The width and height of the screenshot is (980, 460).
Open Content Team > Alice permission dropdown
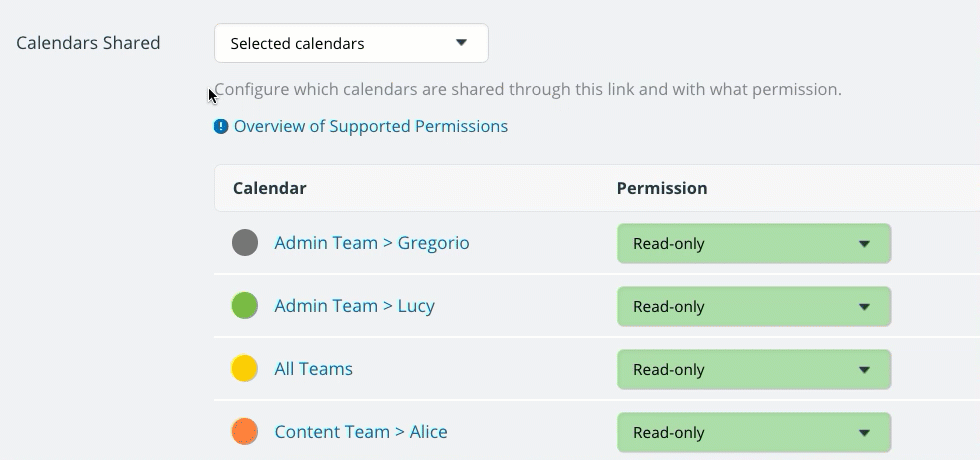pos(754,432)
